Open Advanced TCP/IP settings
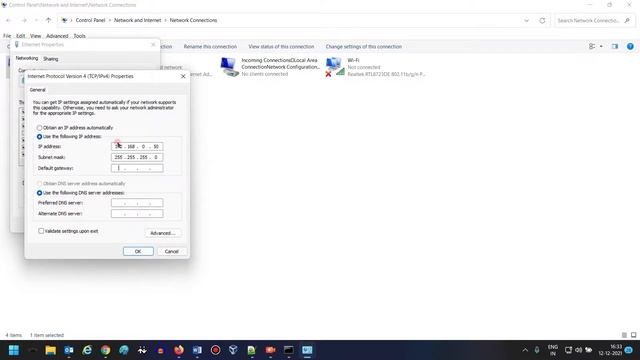 [x=163, y=233]
